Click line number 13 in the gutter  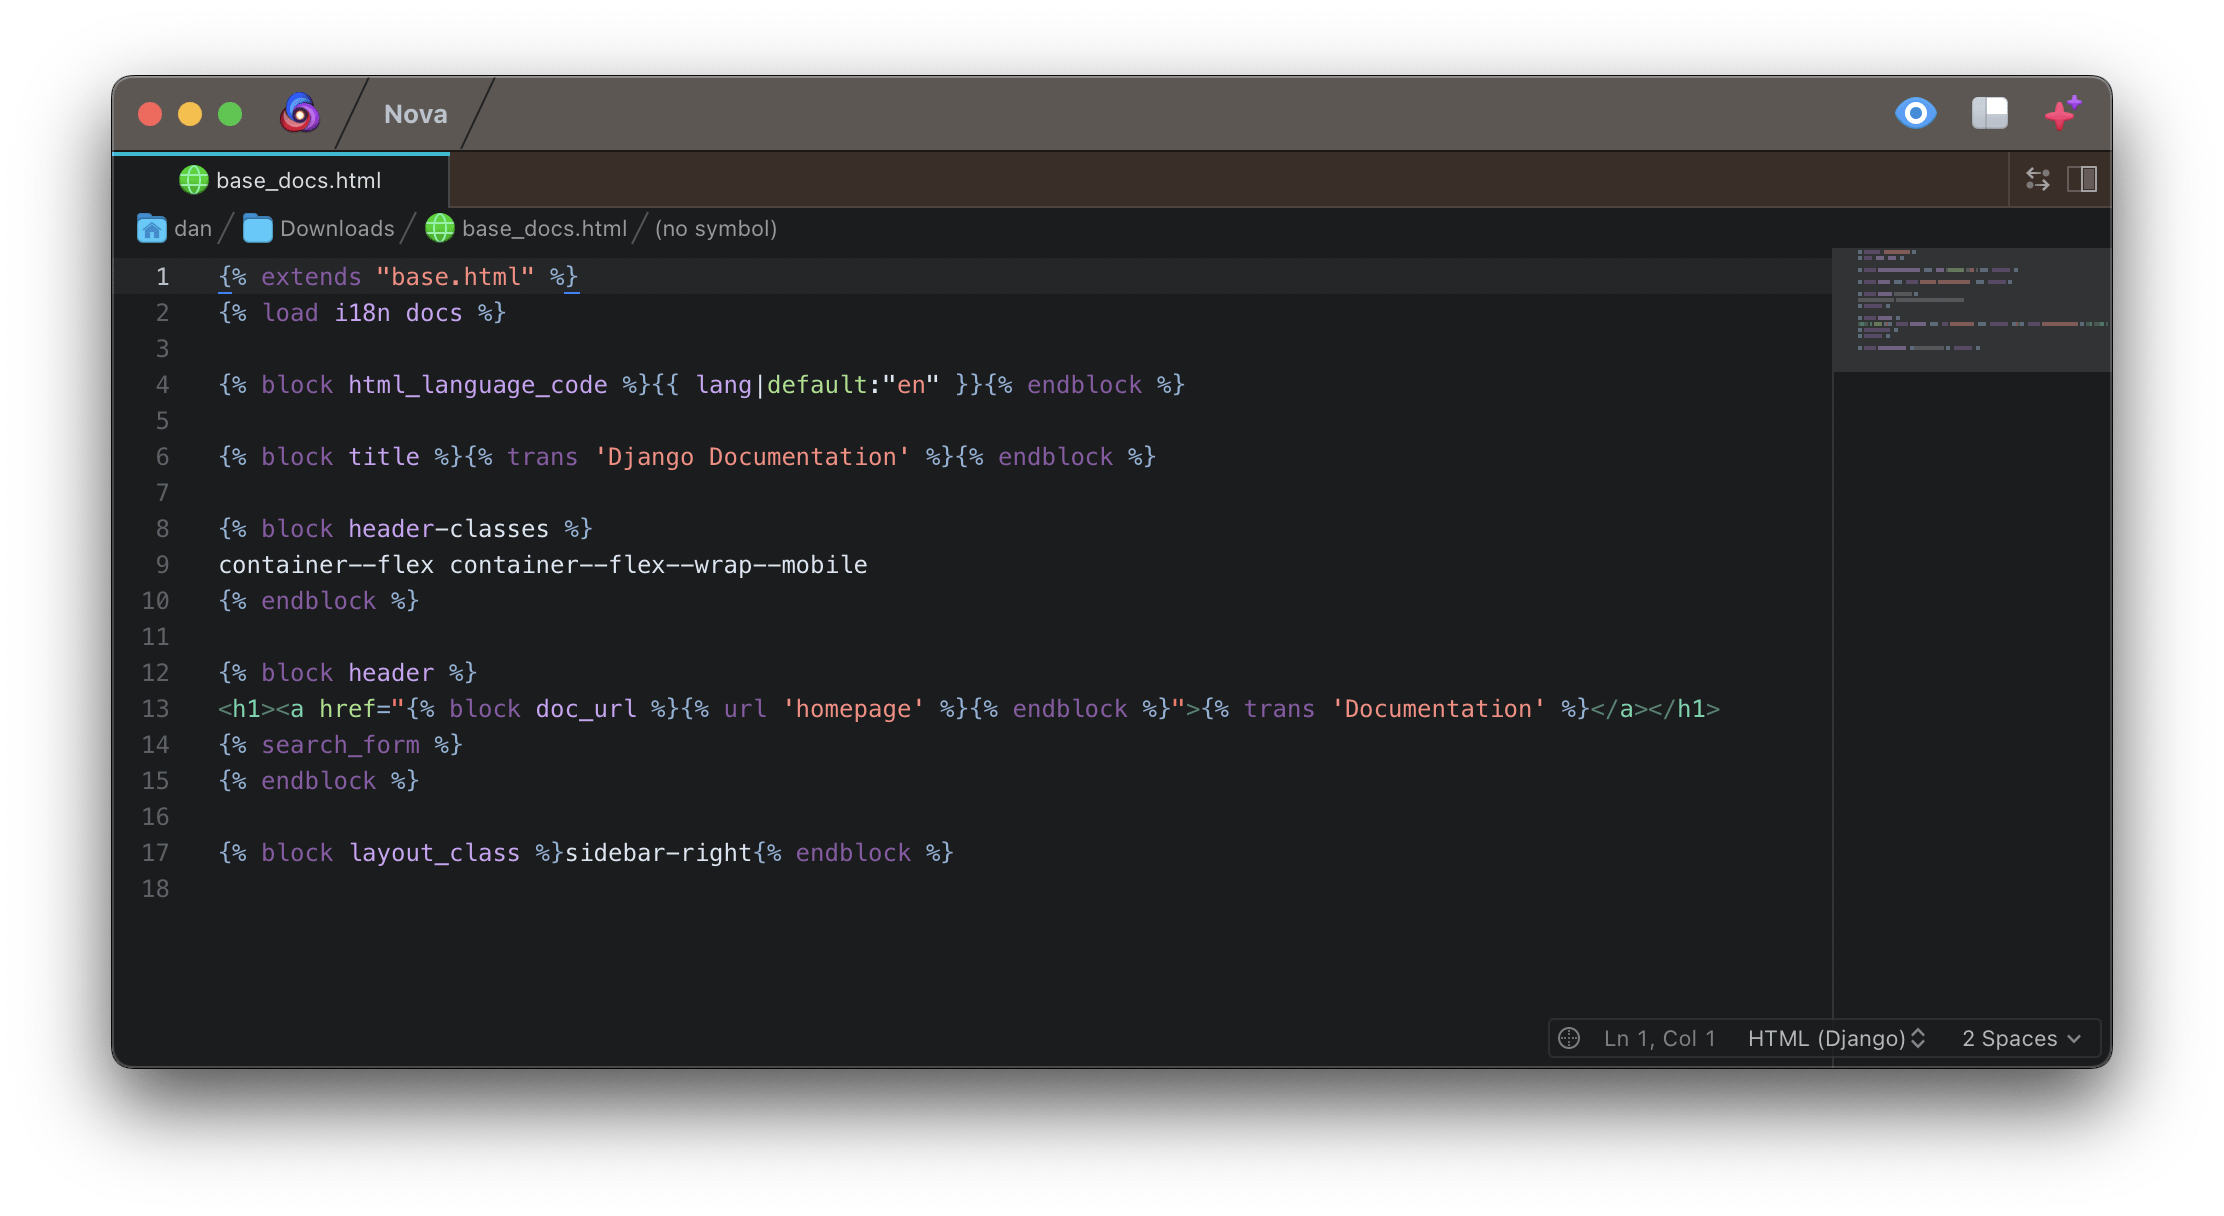[156, 708]
